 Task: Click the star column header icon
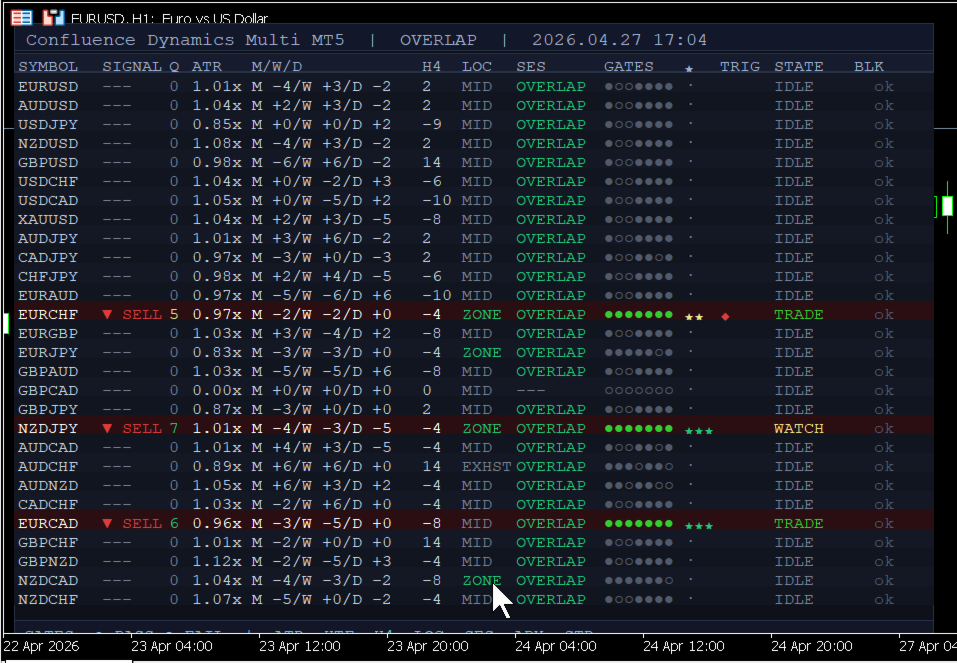click(689, 68)
